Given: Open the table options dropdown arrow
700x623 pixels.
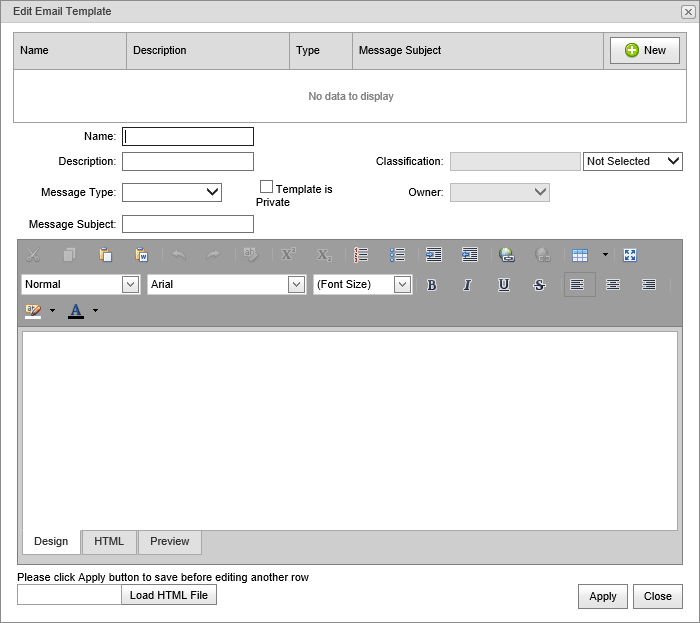Looking at the screenshot, I should click(x=605, y=255).
